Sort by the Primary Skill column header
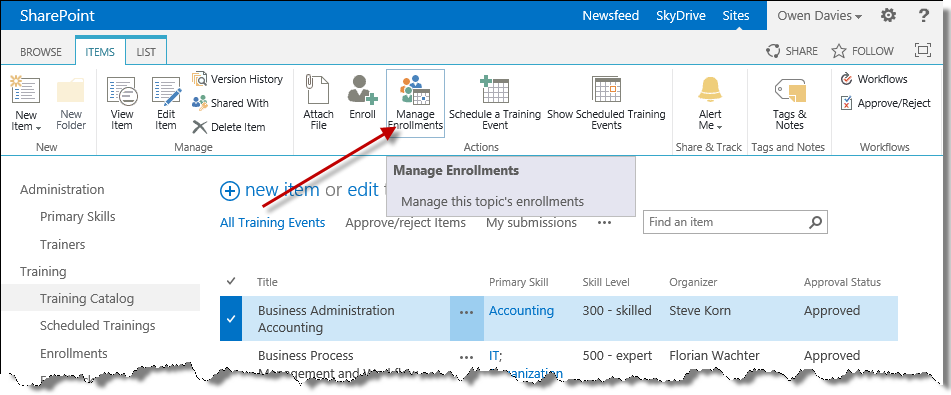This screenshot has height=395, width=951. click(x=519, y=282)
